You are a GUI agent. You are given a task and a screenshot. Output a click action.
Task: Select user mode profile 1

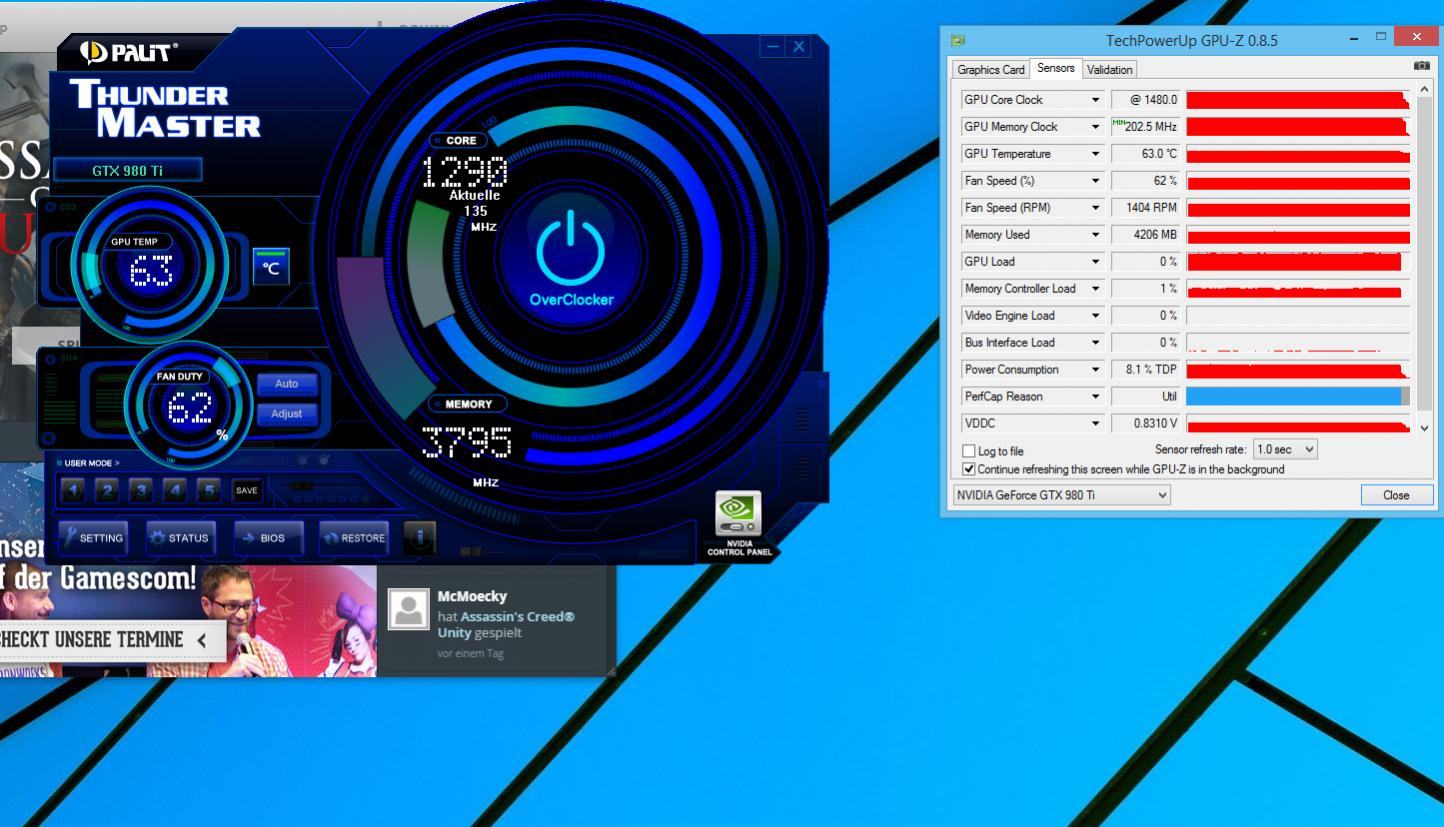(72, 490)
